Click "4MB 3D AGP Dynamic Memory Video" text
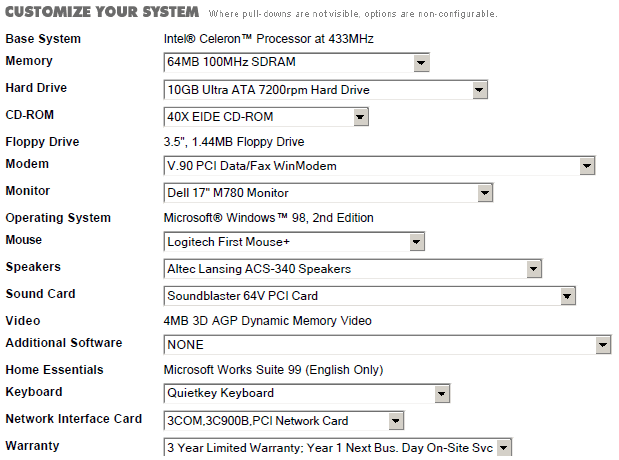The width and height of the screenshot is (619, 460). (267, 321)
